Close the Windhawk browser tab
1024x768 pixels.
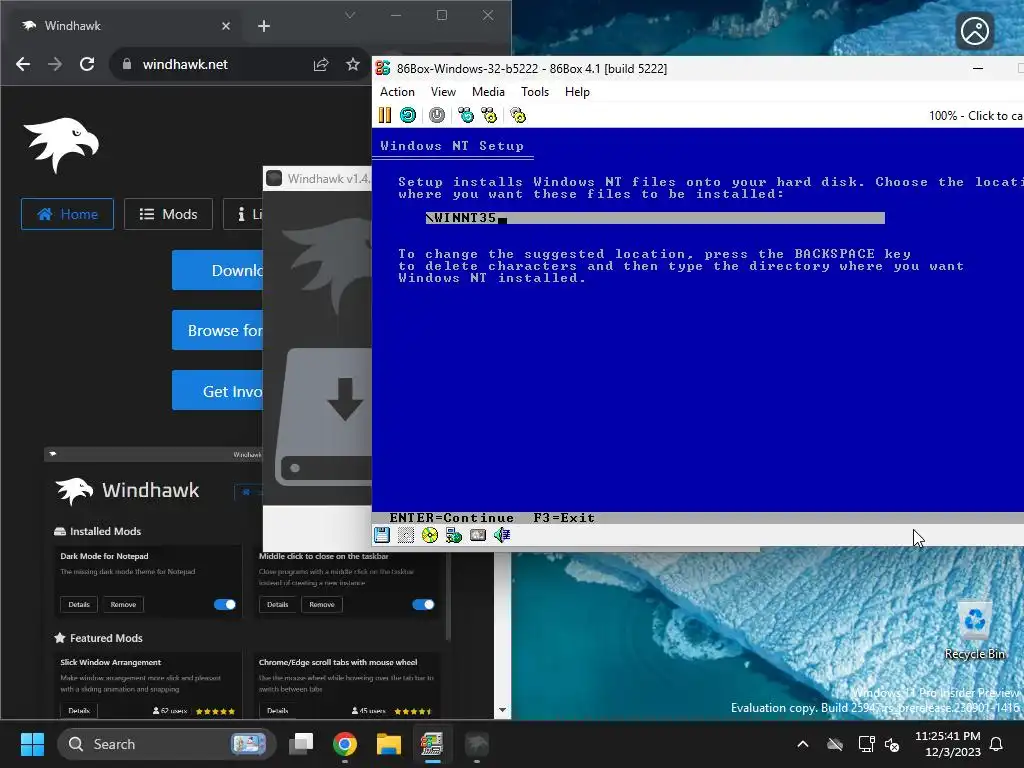click(x=226, y=26)
